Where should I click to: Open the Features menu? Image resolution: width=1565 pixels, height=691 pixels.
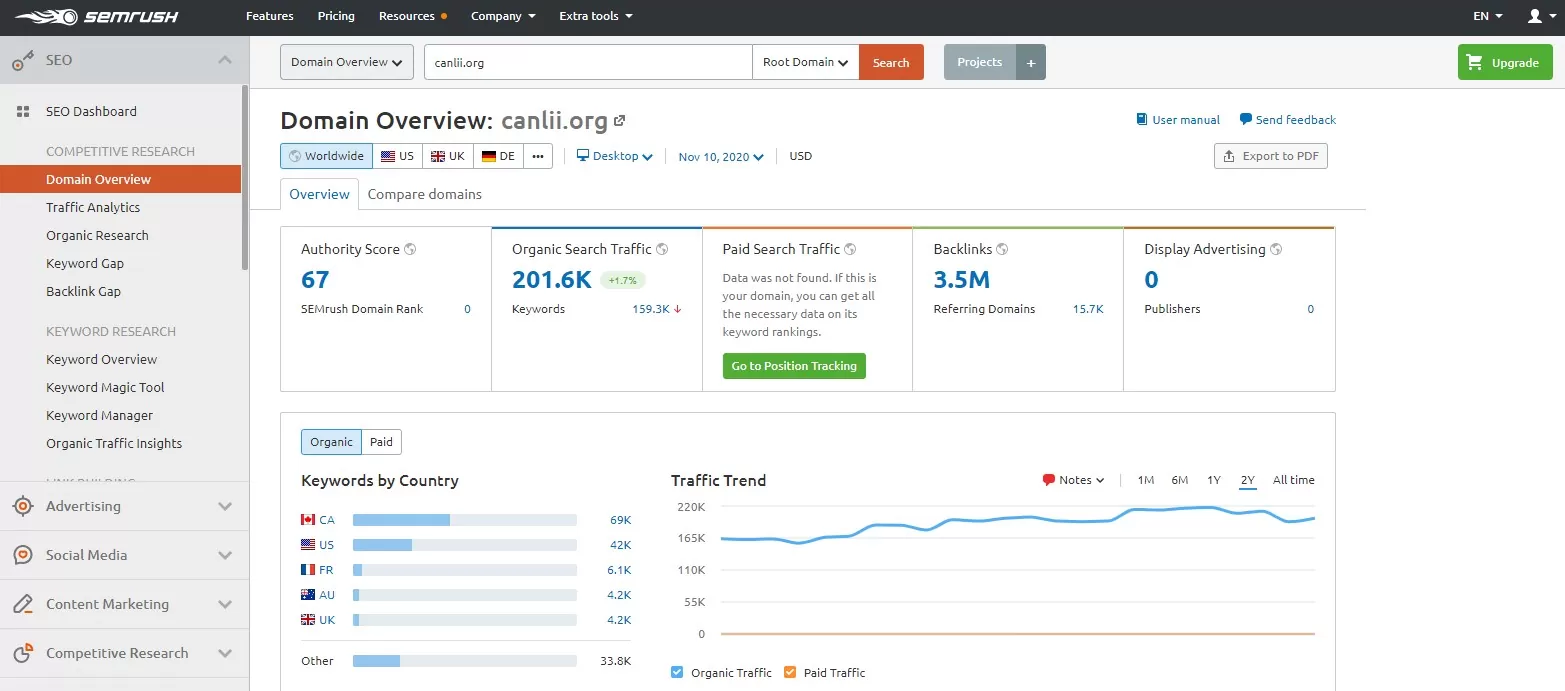[270, 16]
